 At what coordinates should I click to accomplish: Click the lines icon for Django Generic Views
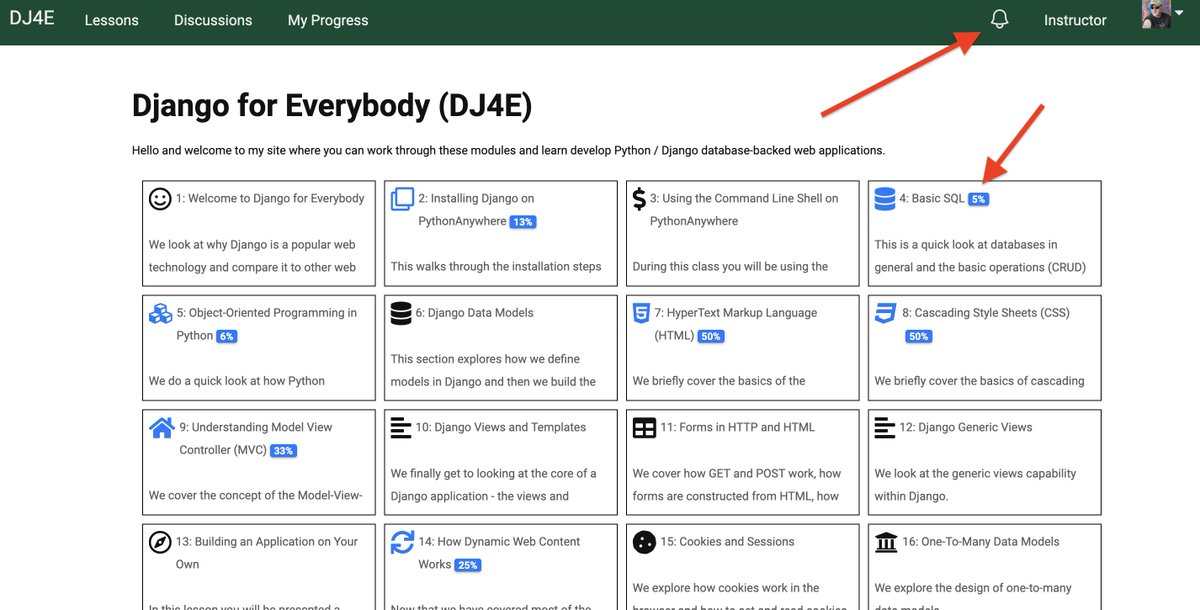pyautogui.click(x=885, y=427)
